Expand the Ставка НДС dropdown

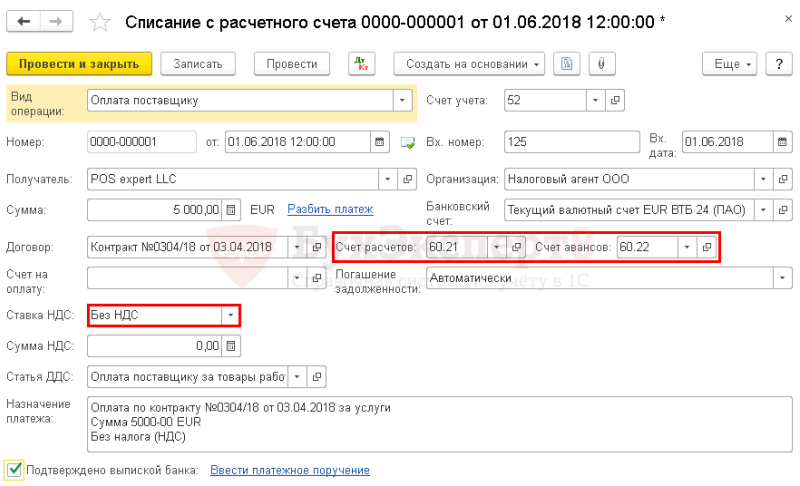tap(231, 315)
